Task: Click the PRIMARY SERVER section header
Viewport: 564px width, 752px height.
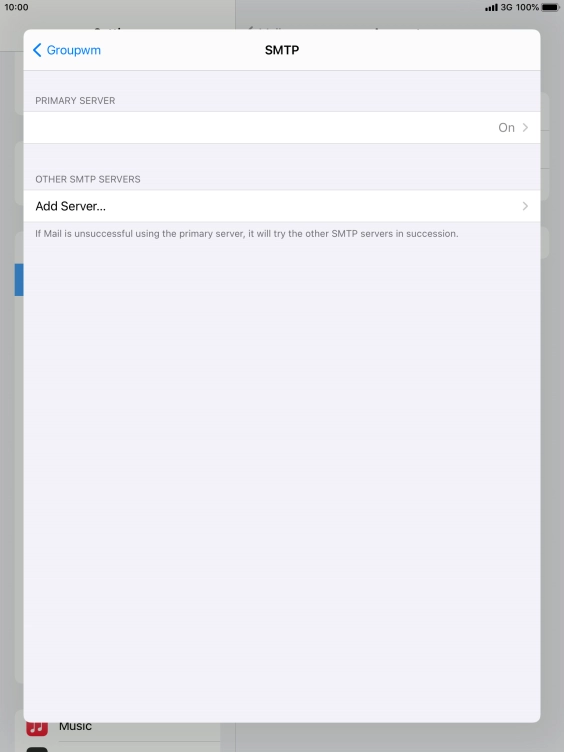Action: pos(75,101)
